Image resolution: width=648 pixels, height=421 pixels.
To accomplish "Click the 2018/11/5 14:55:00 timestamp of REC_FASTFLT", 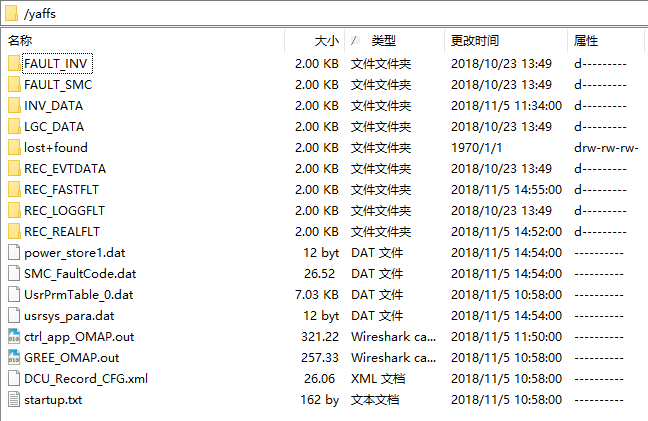I will pyautogui.click(x=506, y=190).
